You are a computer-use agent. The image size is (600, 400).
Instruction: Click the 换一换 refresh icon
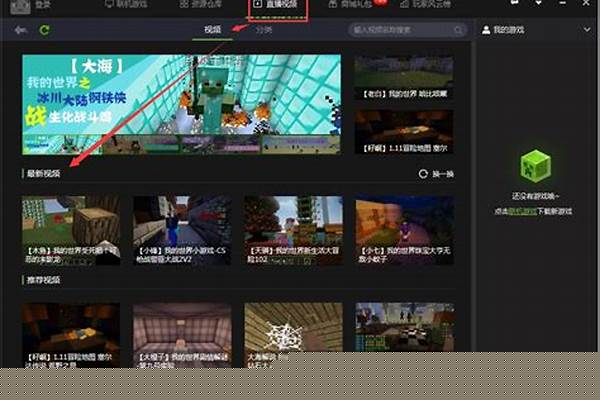[x=423, y=174]
